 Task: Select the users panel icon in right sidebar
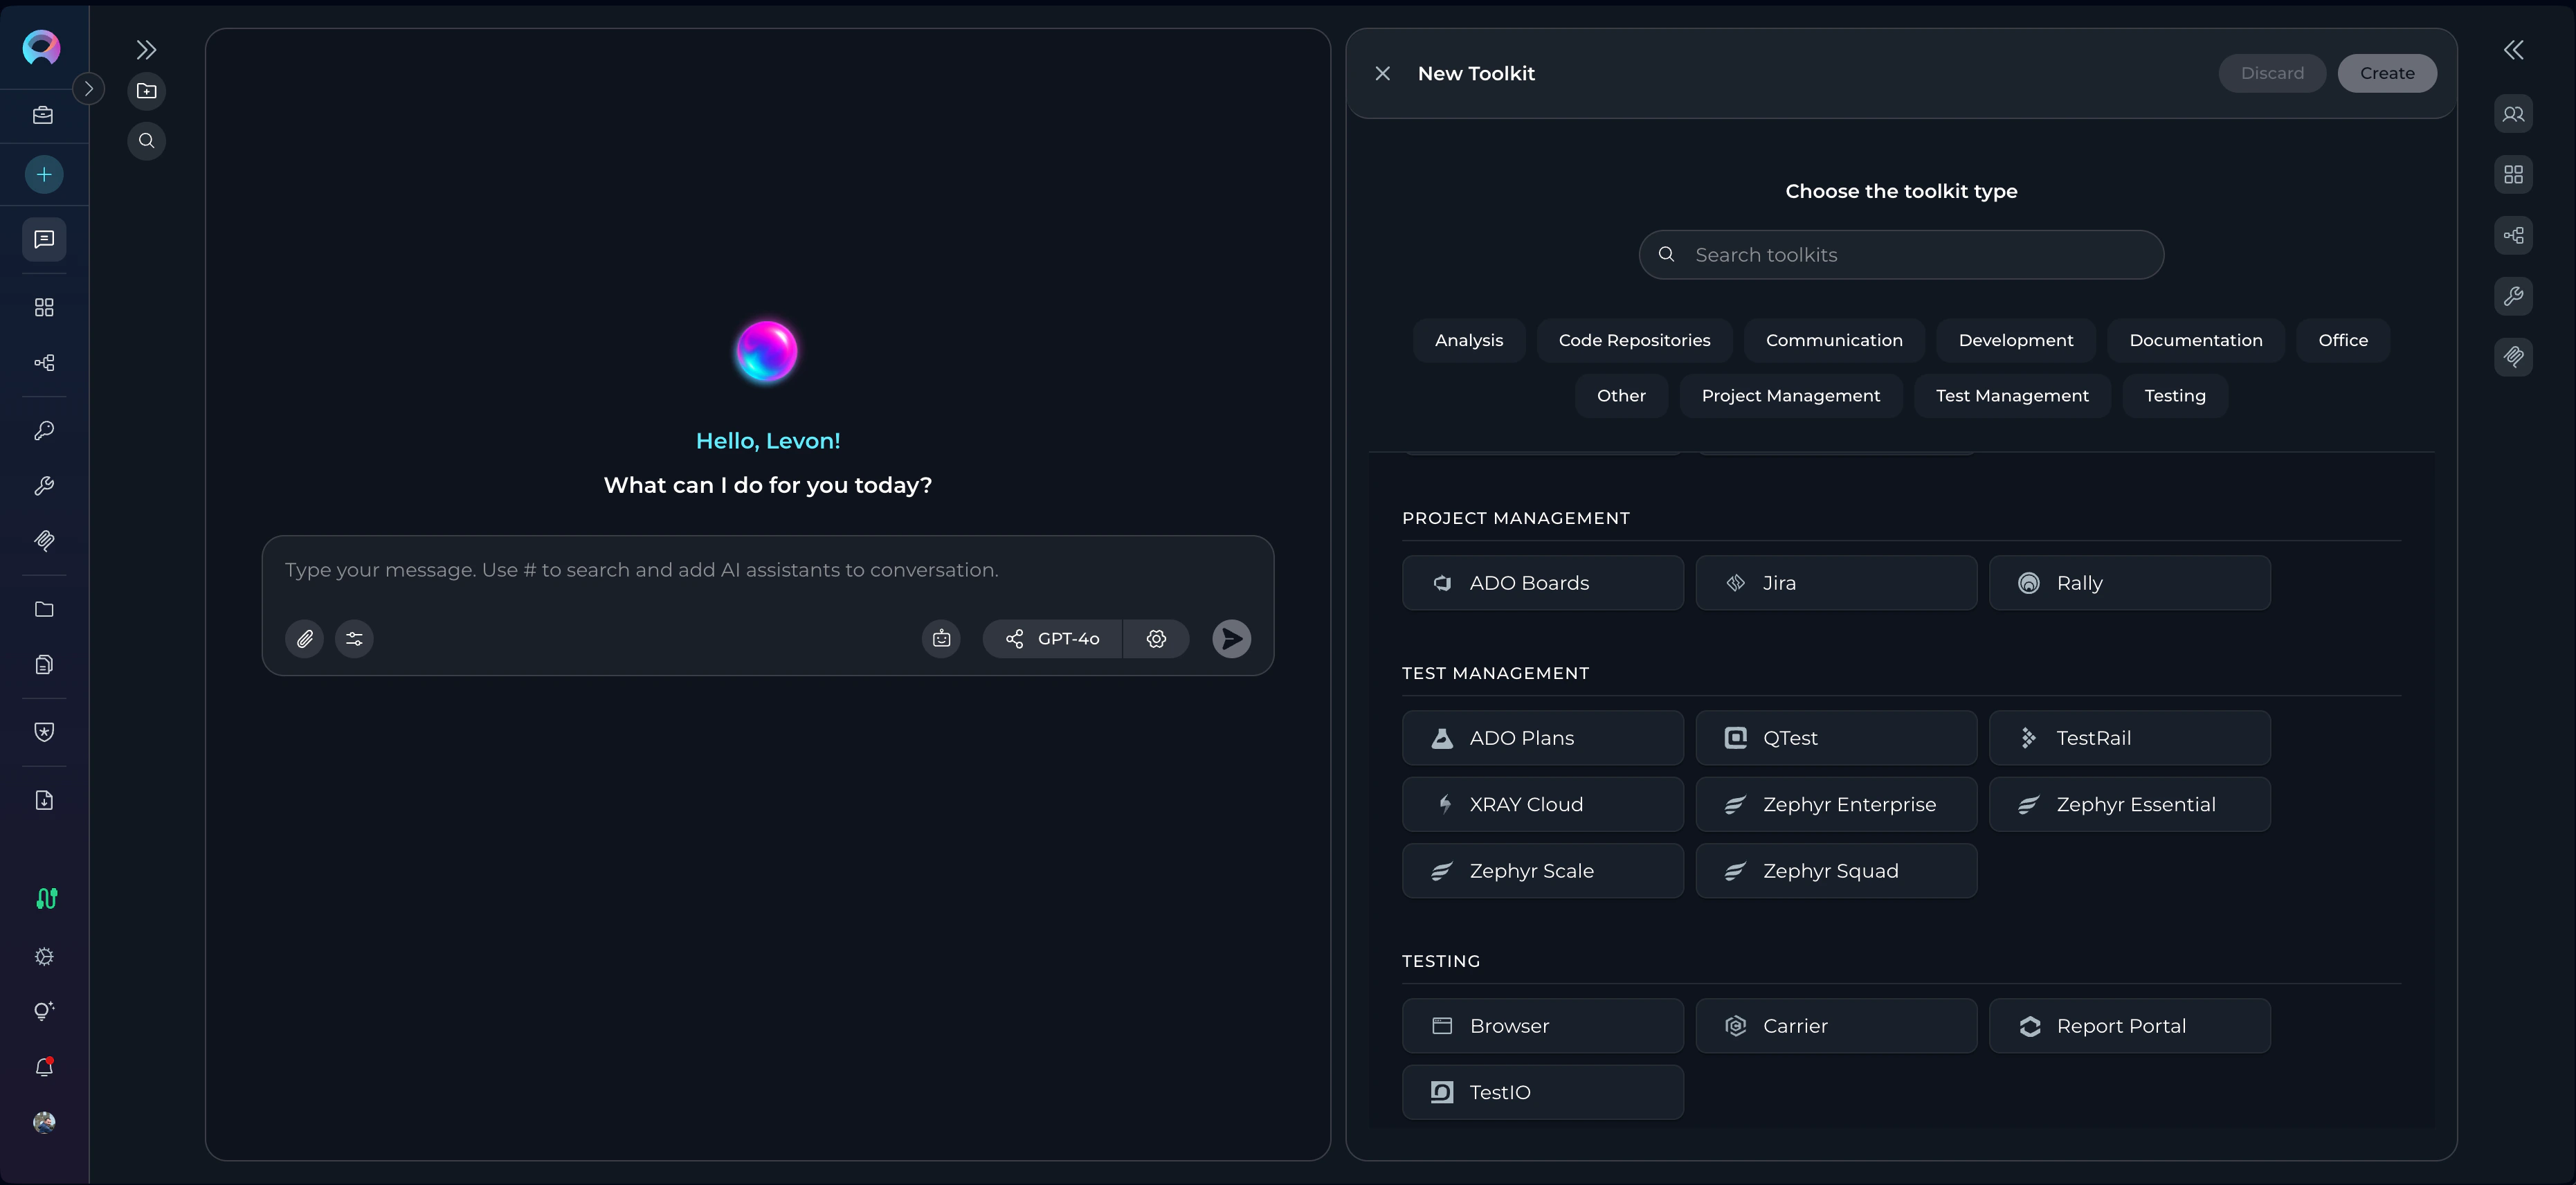coord(2514,114)
